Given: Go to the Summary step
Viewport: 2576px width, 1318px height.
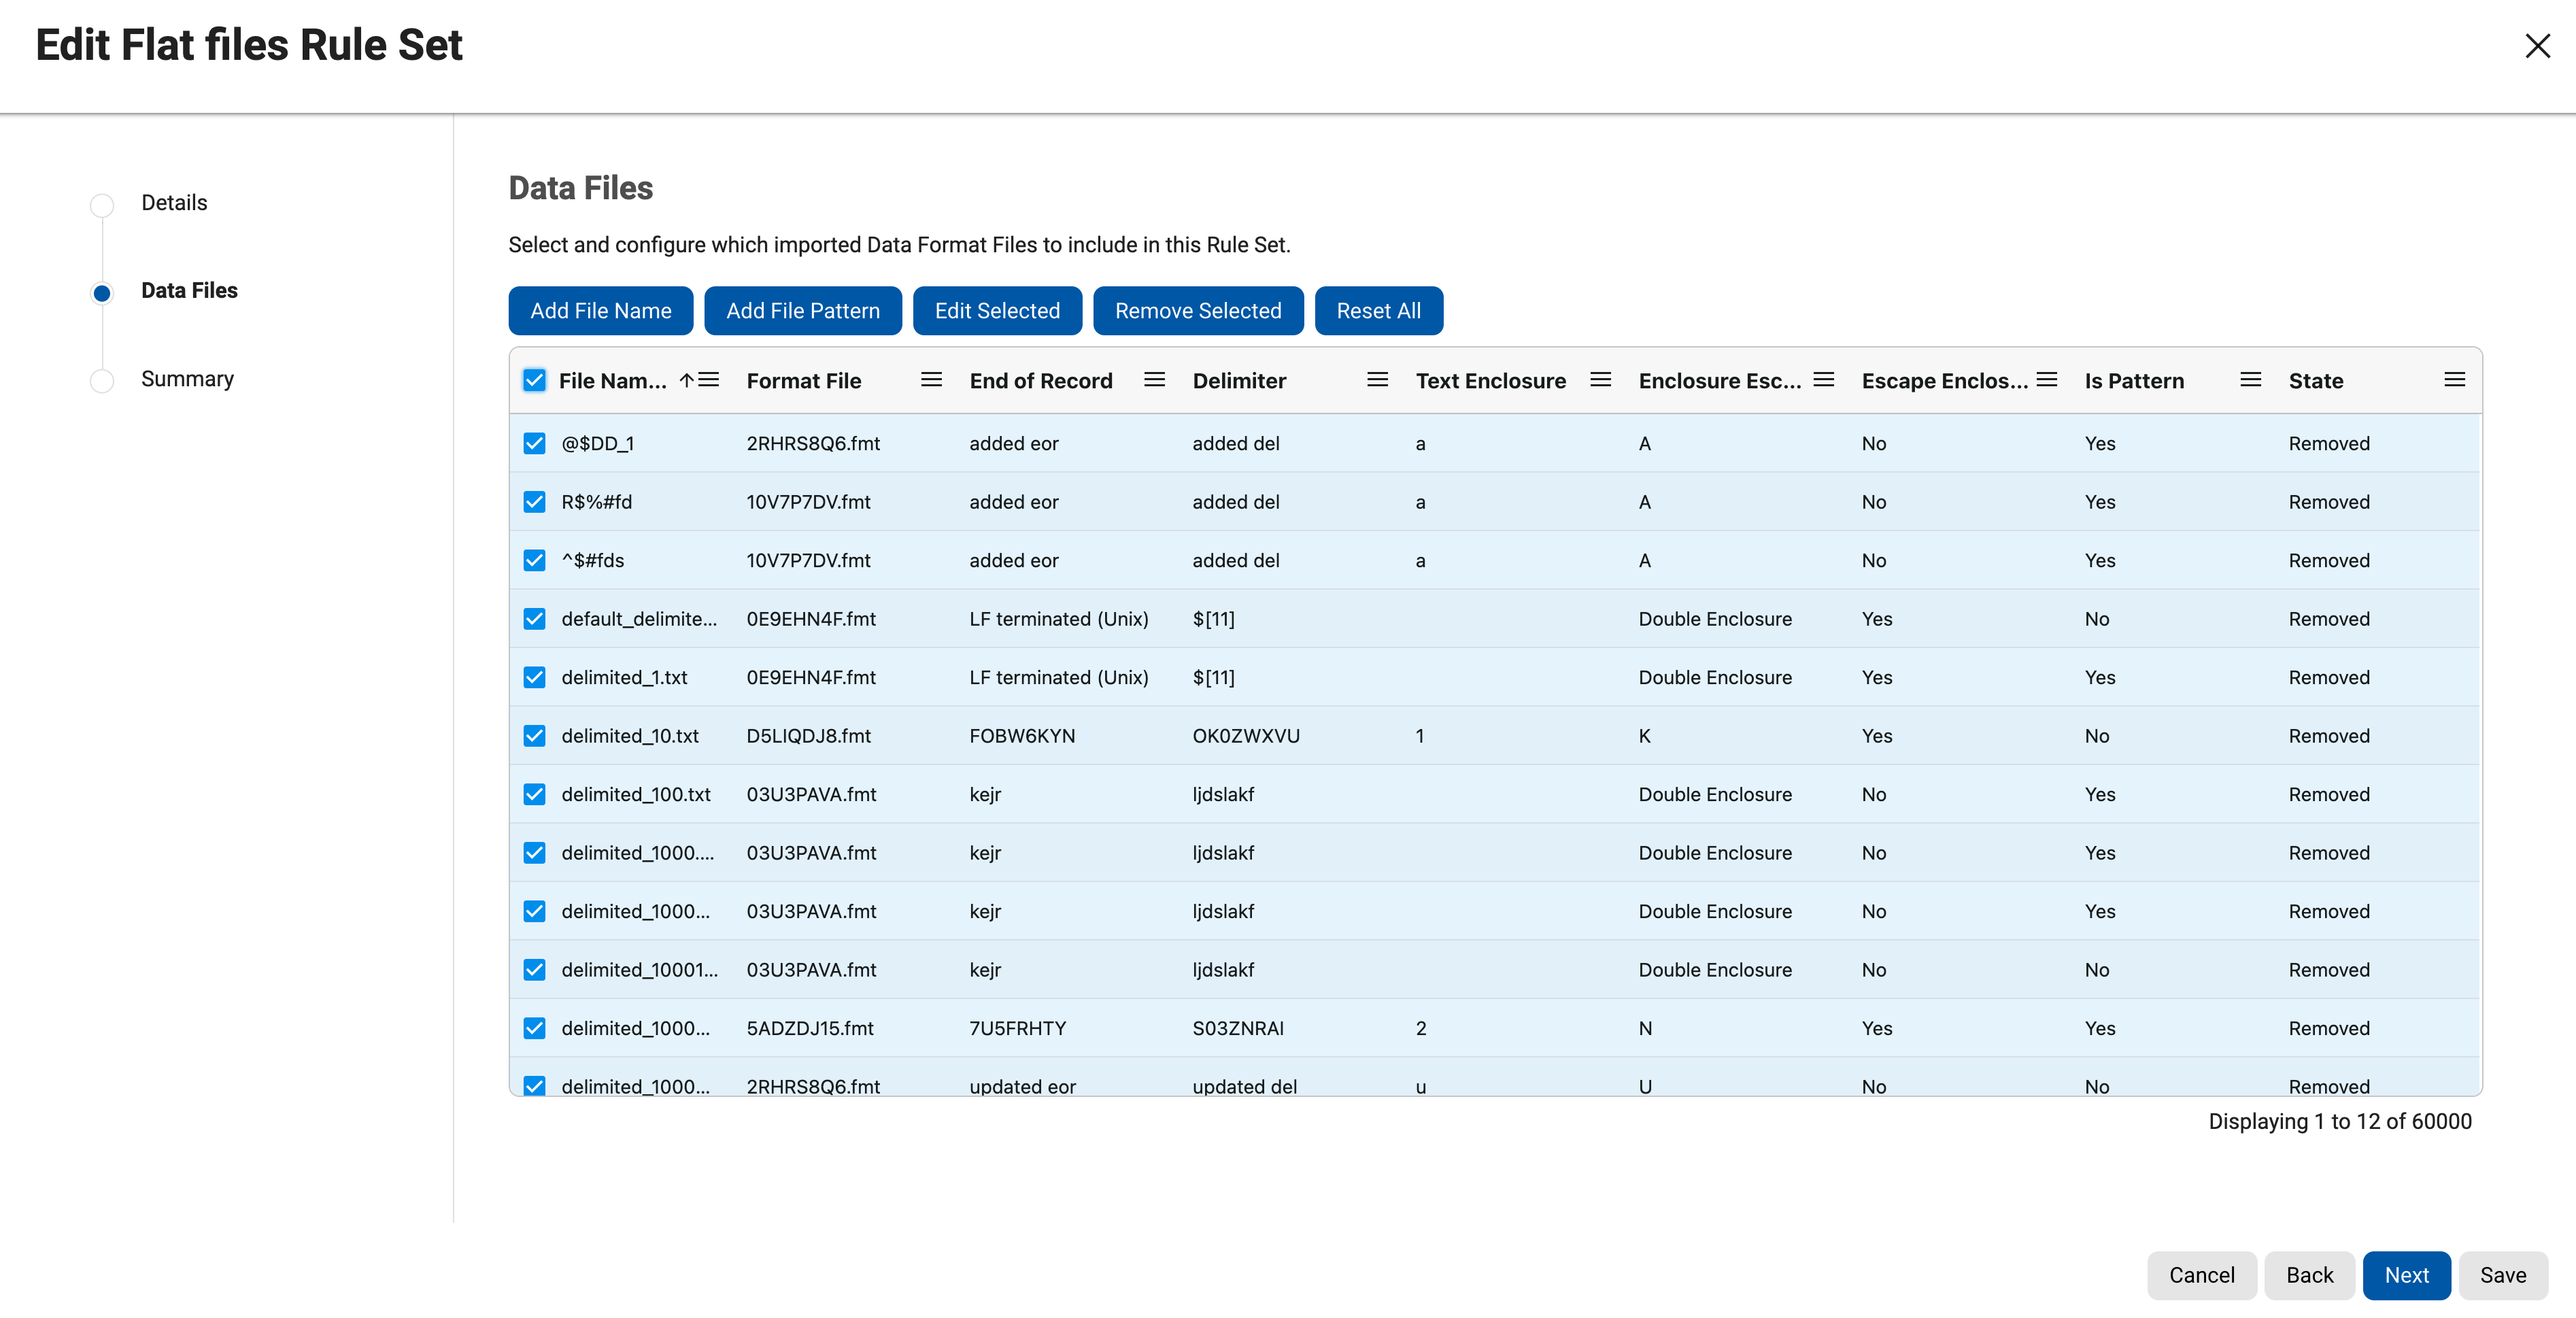Looking at the screenshot, I should point(187,378).
